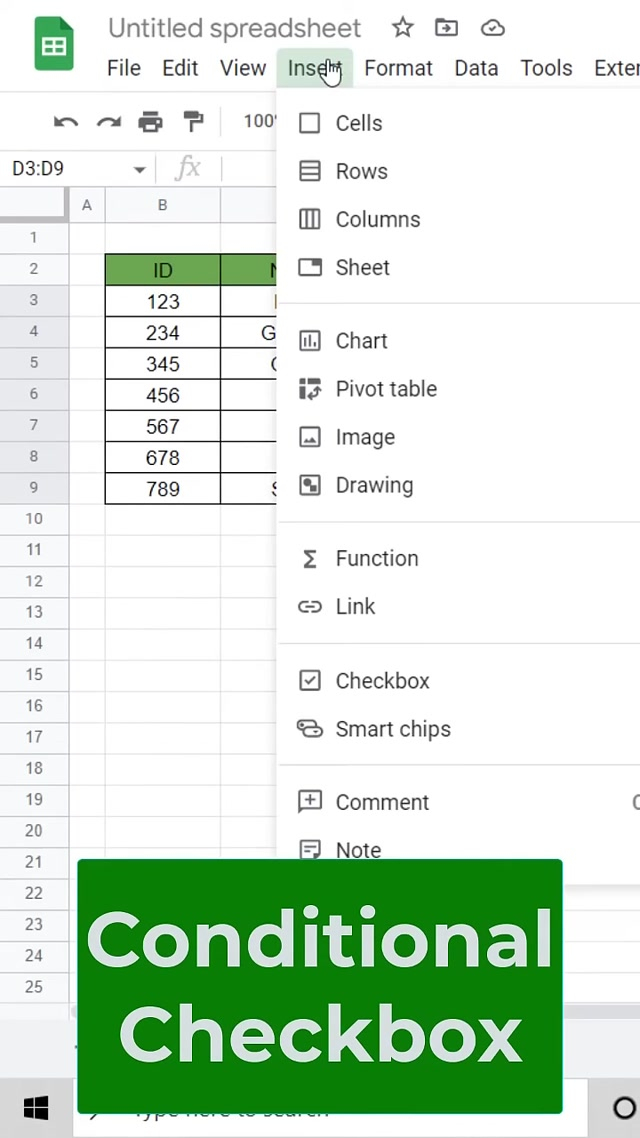Check the cloud save status icon

(x=492, y=28)
